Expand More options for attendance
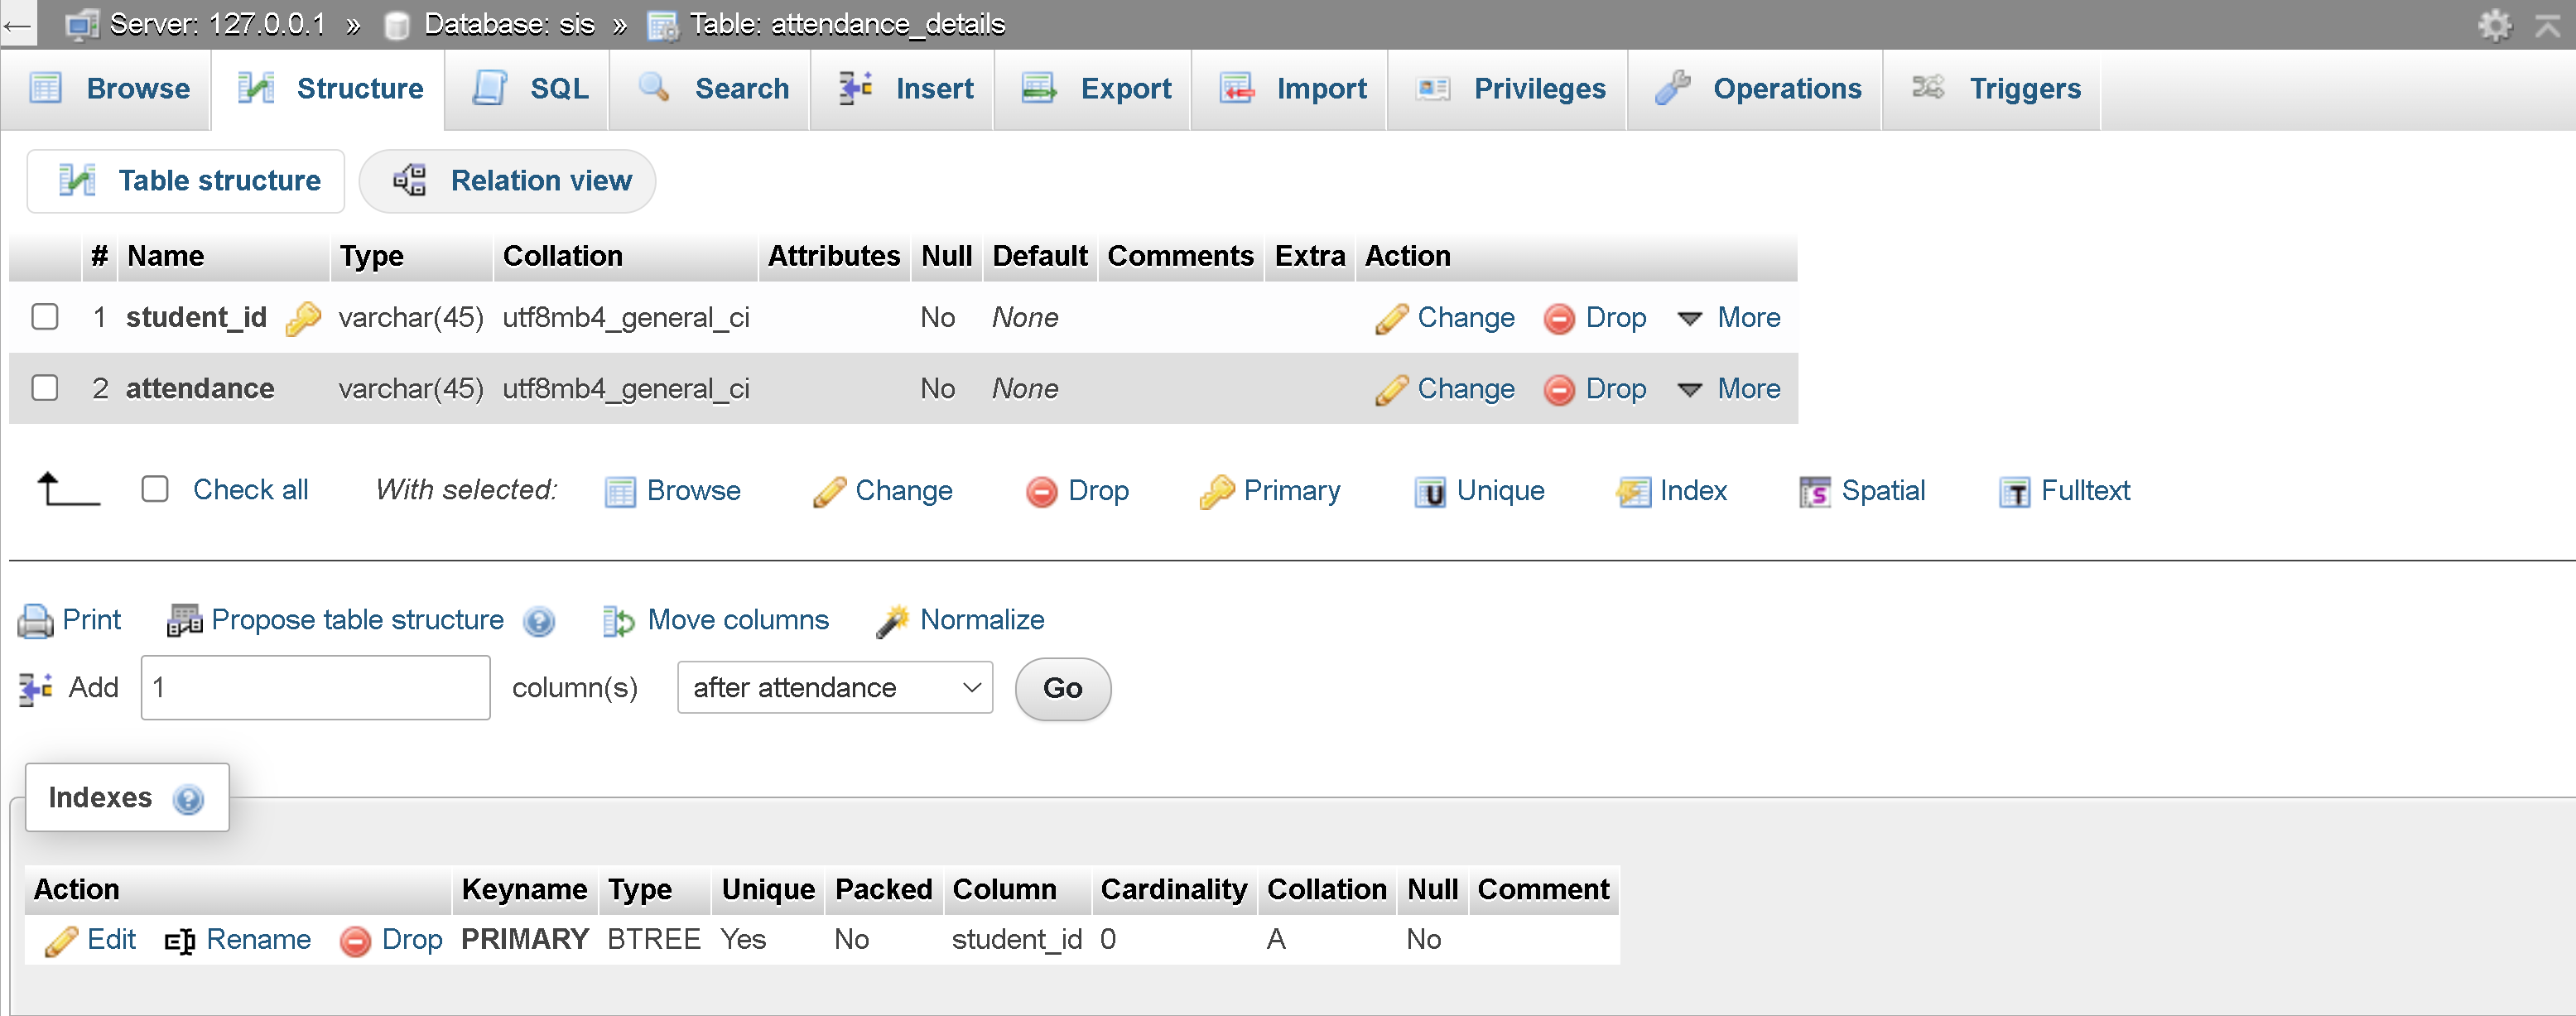 [1730, 389]
